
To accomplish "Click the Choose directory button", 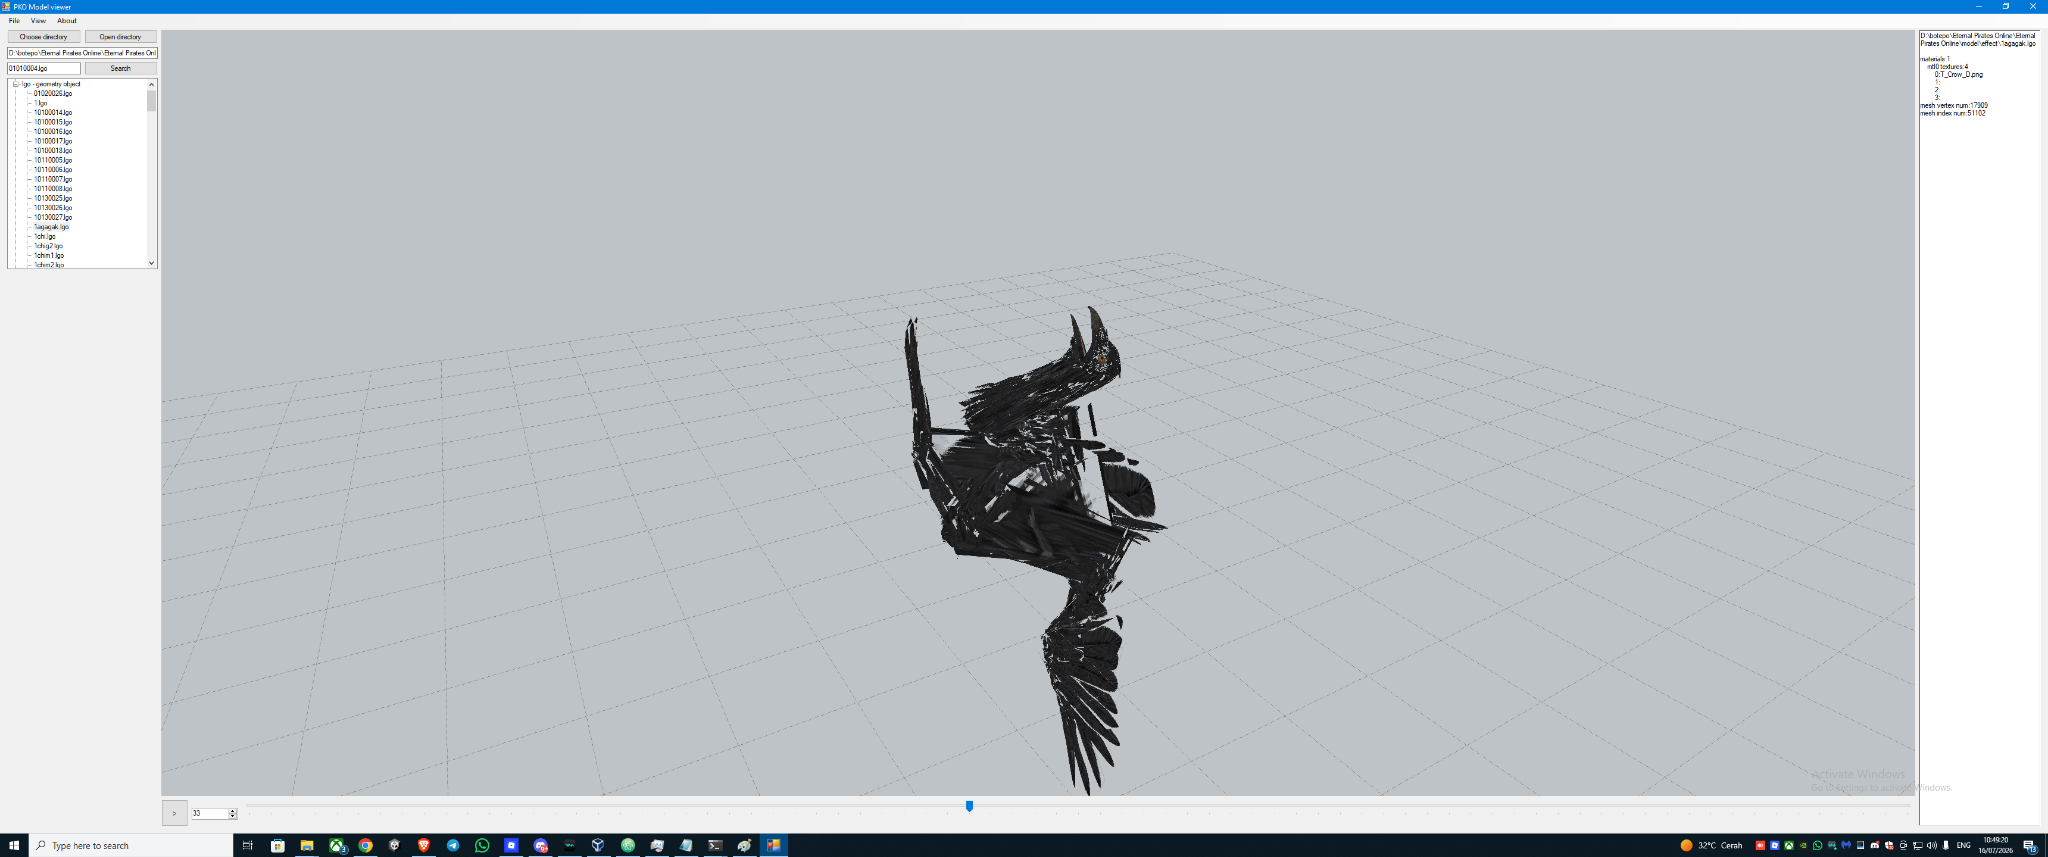I will click(x=44, y=37).
